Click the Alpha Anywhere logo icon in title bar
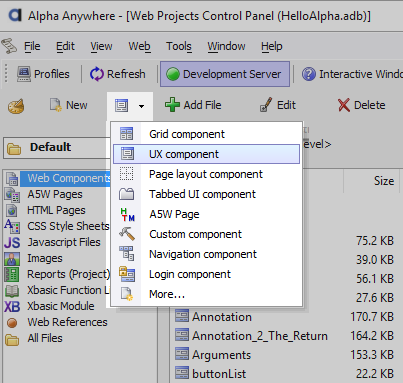The image size is (403, 383). [15, 15]
